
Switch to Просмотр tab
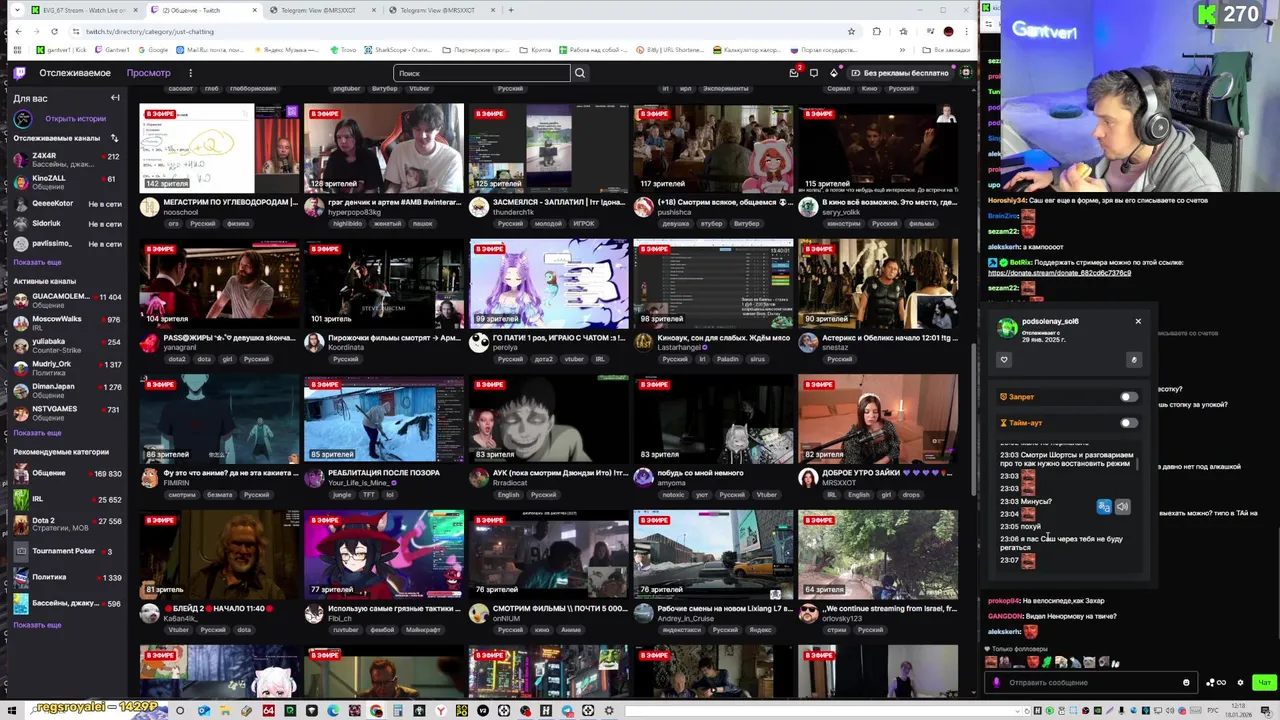point(148,73)
